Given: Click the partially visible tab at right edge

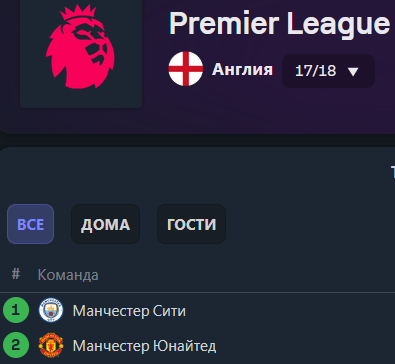Looking at the screenshot, I should point(393,172).
